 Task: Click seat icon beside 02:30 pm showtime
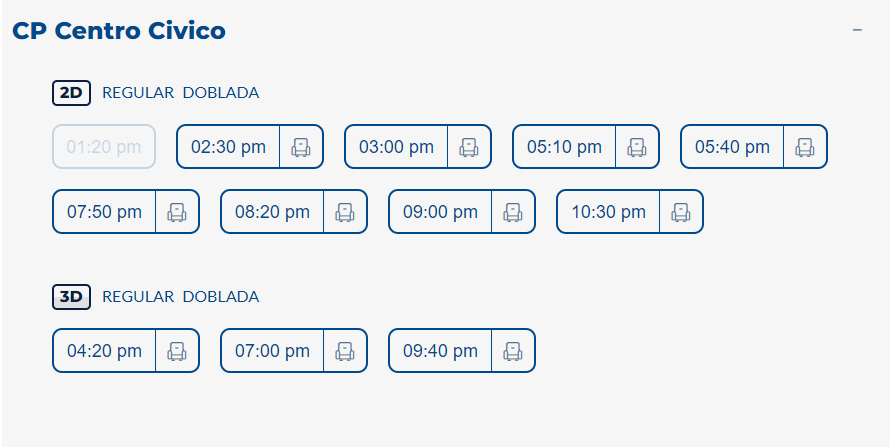(x=301, y=147)
